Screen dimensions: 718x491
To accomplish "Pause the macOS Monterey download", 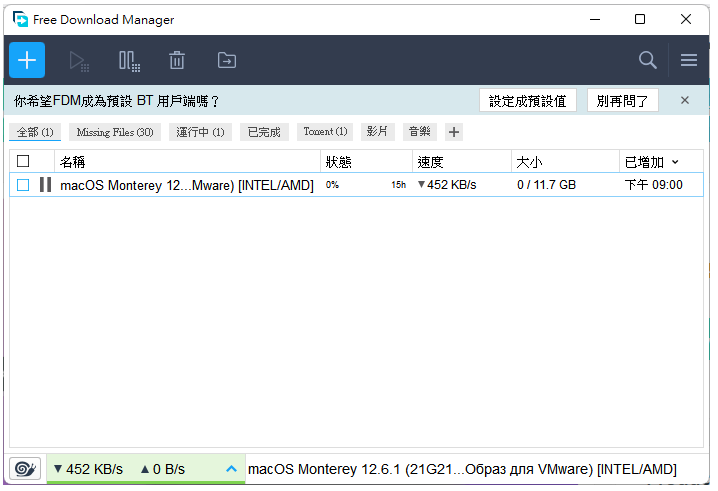I will coord(45,185).
